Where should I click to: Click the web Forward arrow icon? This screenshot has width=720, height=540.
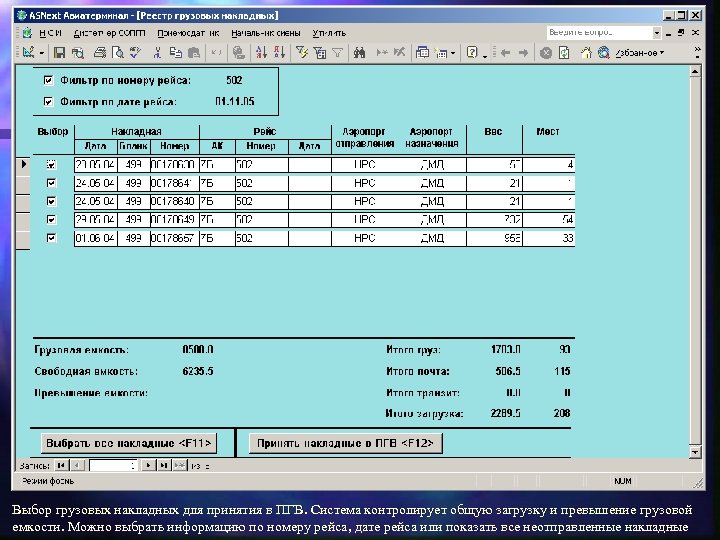coord(523,53)
